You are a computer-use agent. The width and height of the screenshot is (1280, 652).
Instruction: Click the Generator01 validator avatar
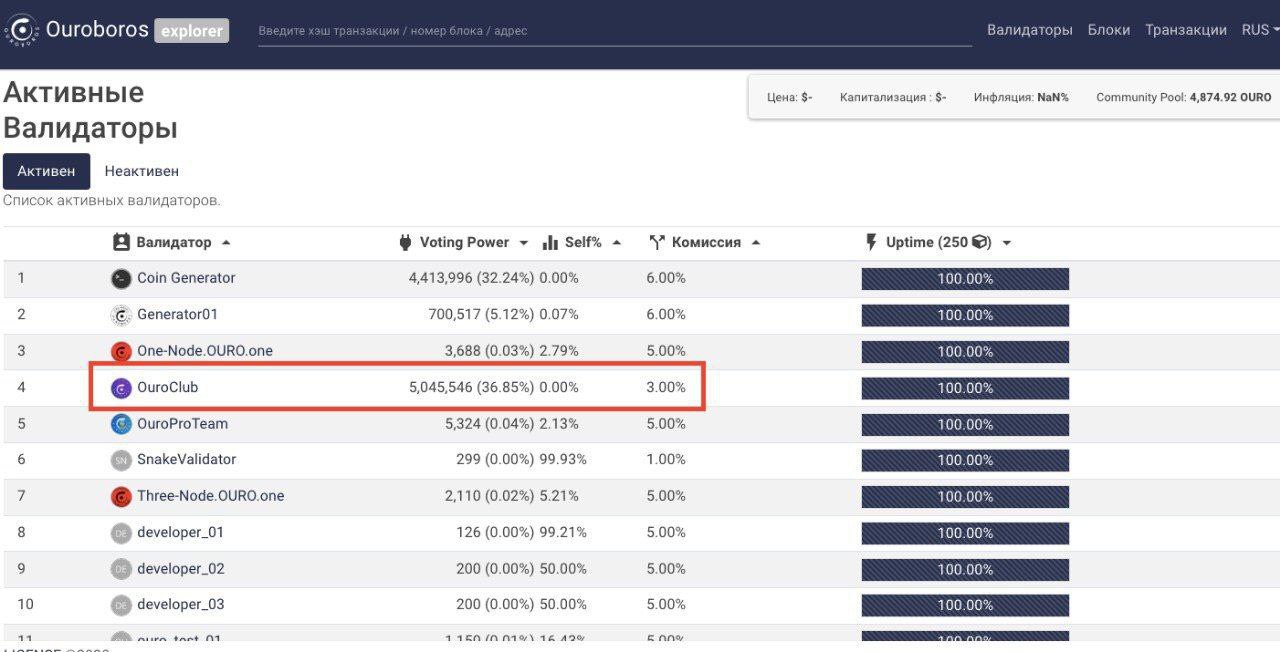point(121,315)
